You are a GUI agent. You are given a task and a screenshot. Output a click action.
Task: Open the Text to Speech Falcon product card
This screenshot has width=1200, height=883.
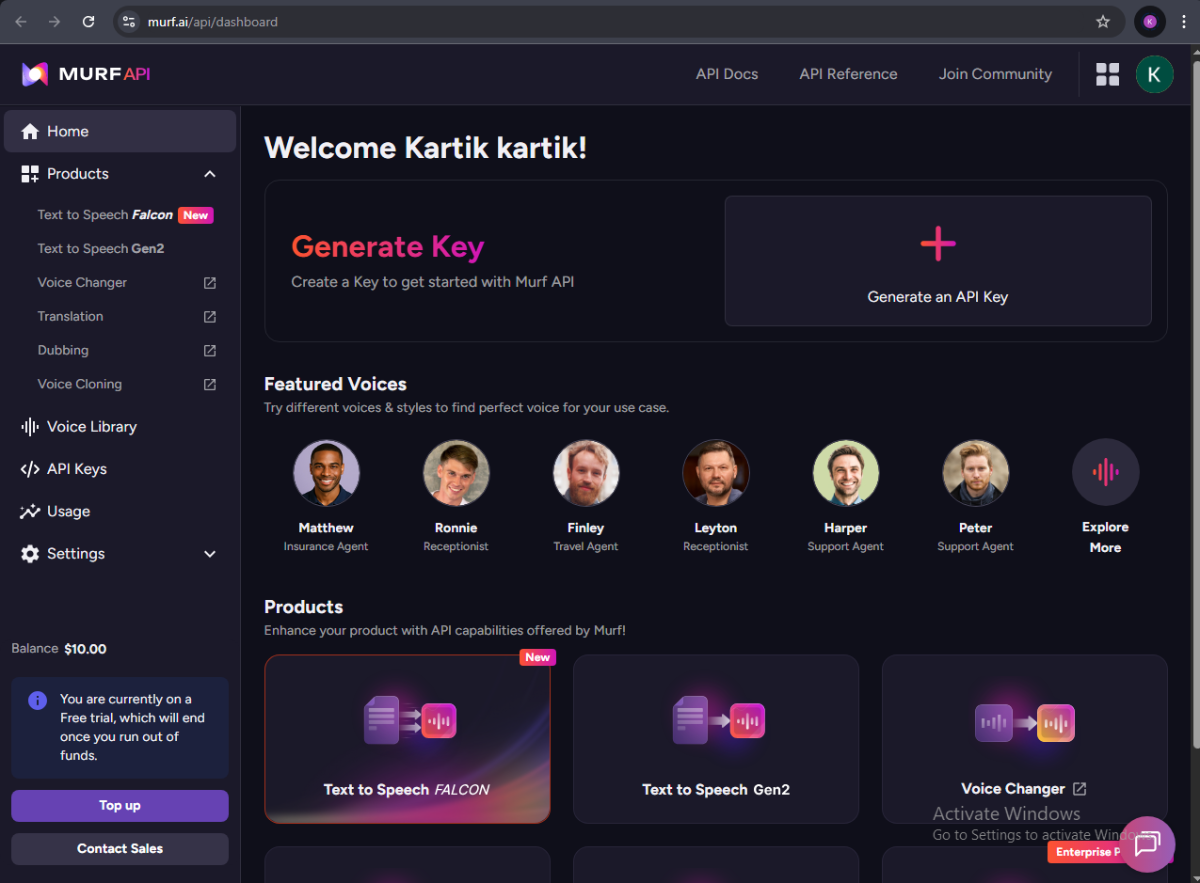[407, 739]
